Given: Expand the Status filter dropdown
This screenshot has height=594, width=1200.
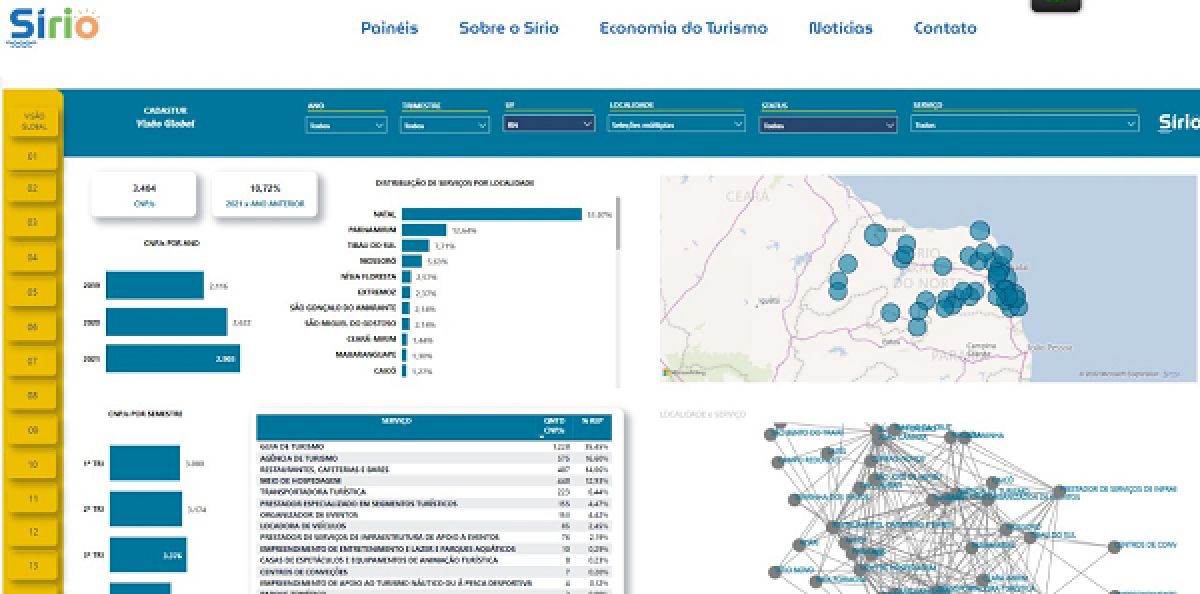Looking at the screenshot, I should [x=828, y=125].
